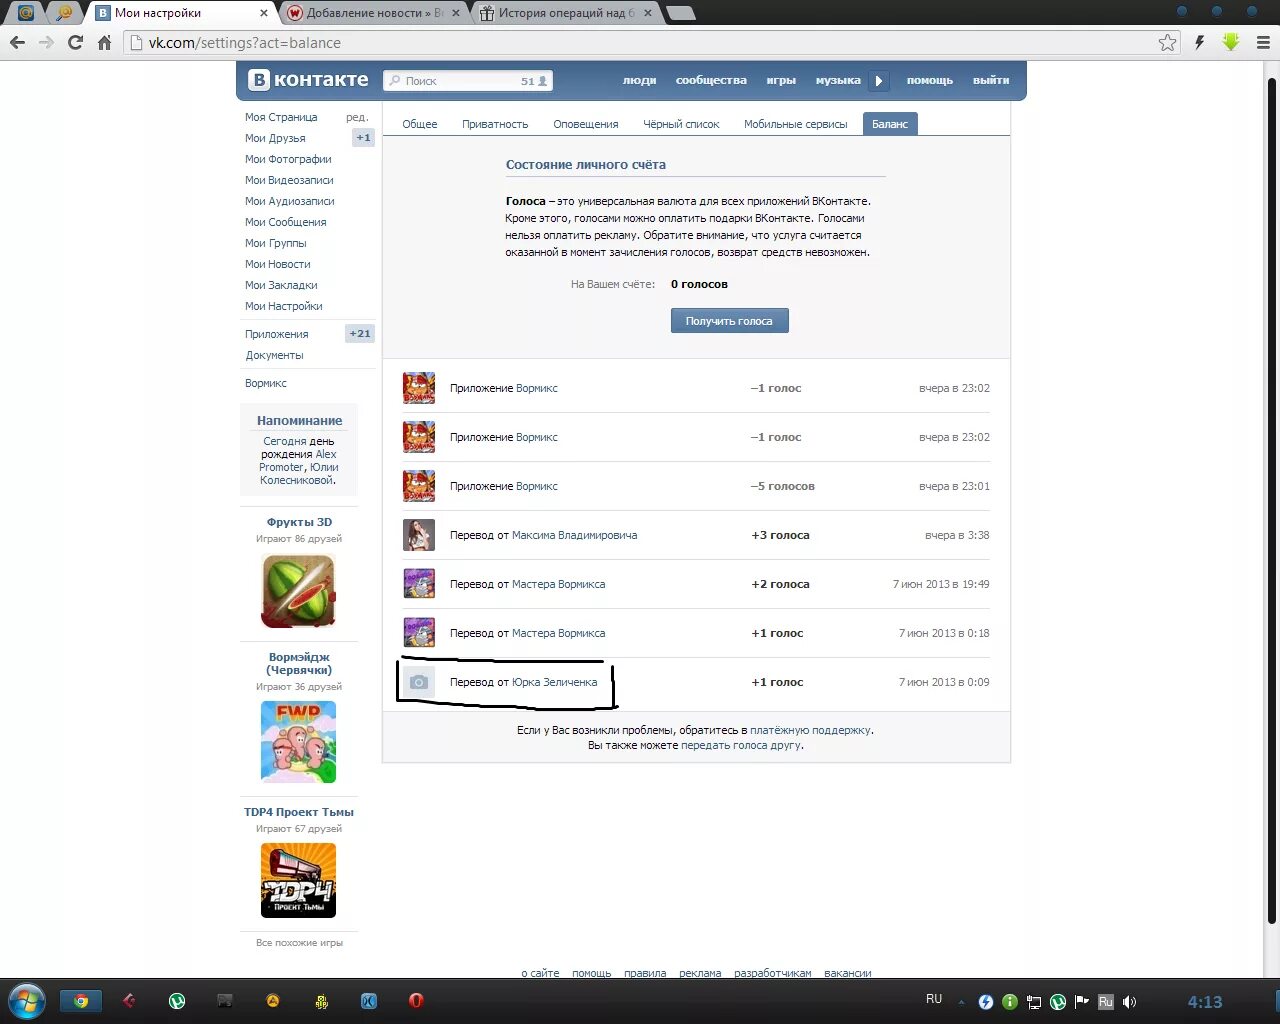The width and height of the screenshot is (1280, 1024).
Task: Open игры in top navigation
Action: pyautogui.click(x=781, y=80)
